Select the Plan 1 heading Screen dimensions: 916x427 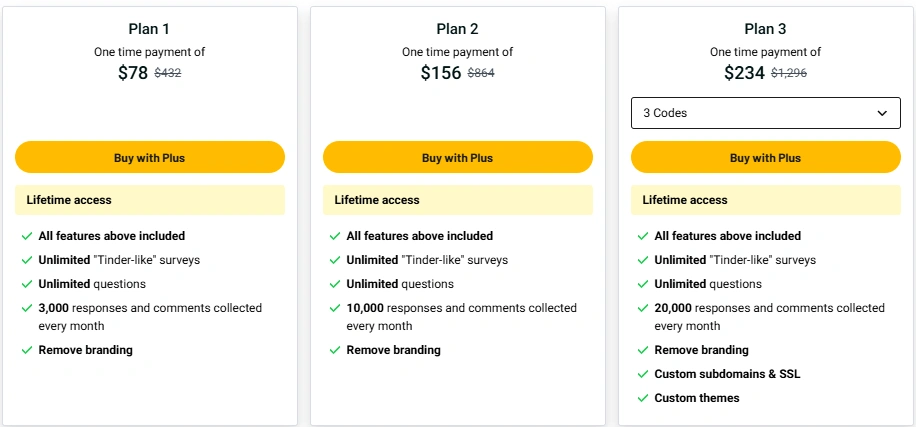click(x=150, y=29)
